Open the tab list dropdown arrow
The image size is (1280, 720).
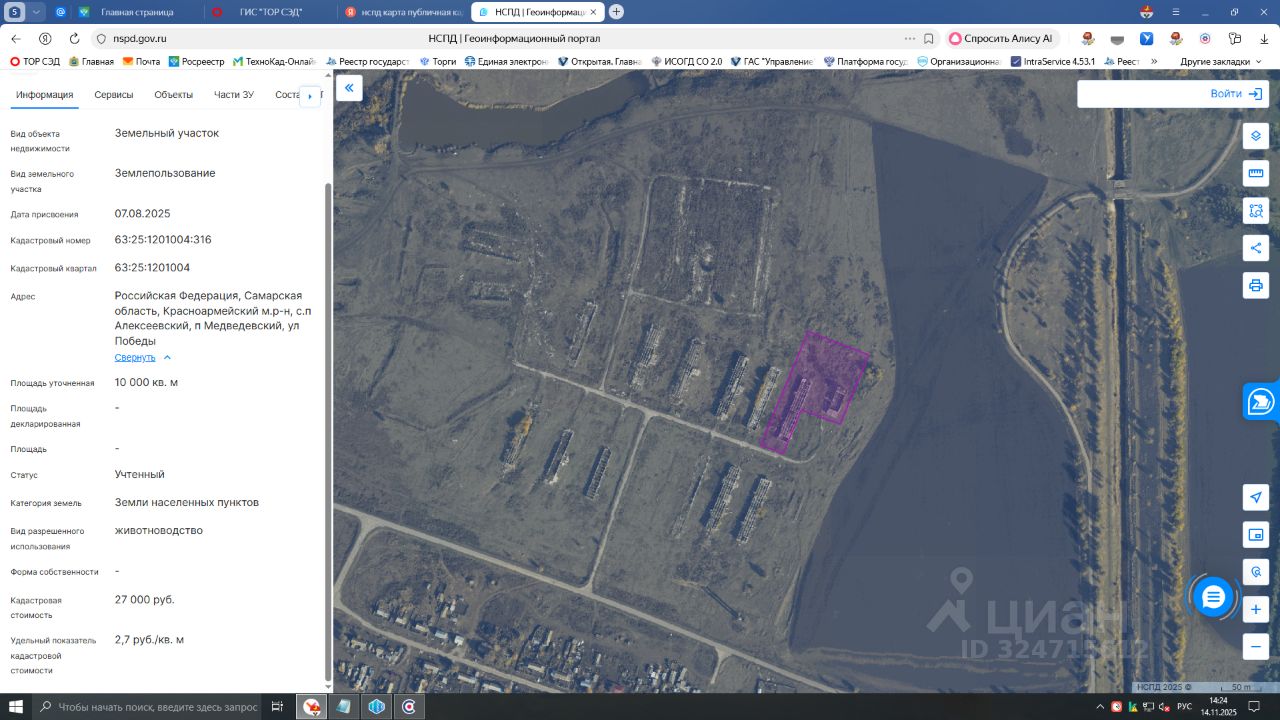click(x=38, y=12)
